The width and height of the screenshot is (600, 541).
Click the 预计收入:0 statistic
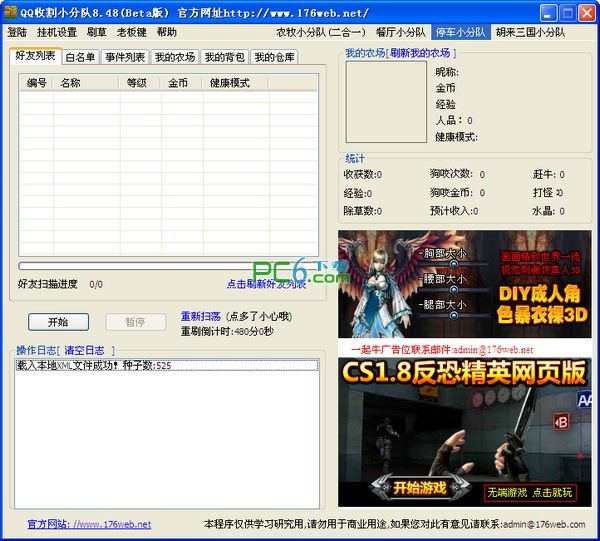(454, 211)
